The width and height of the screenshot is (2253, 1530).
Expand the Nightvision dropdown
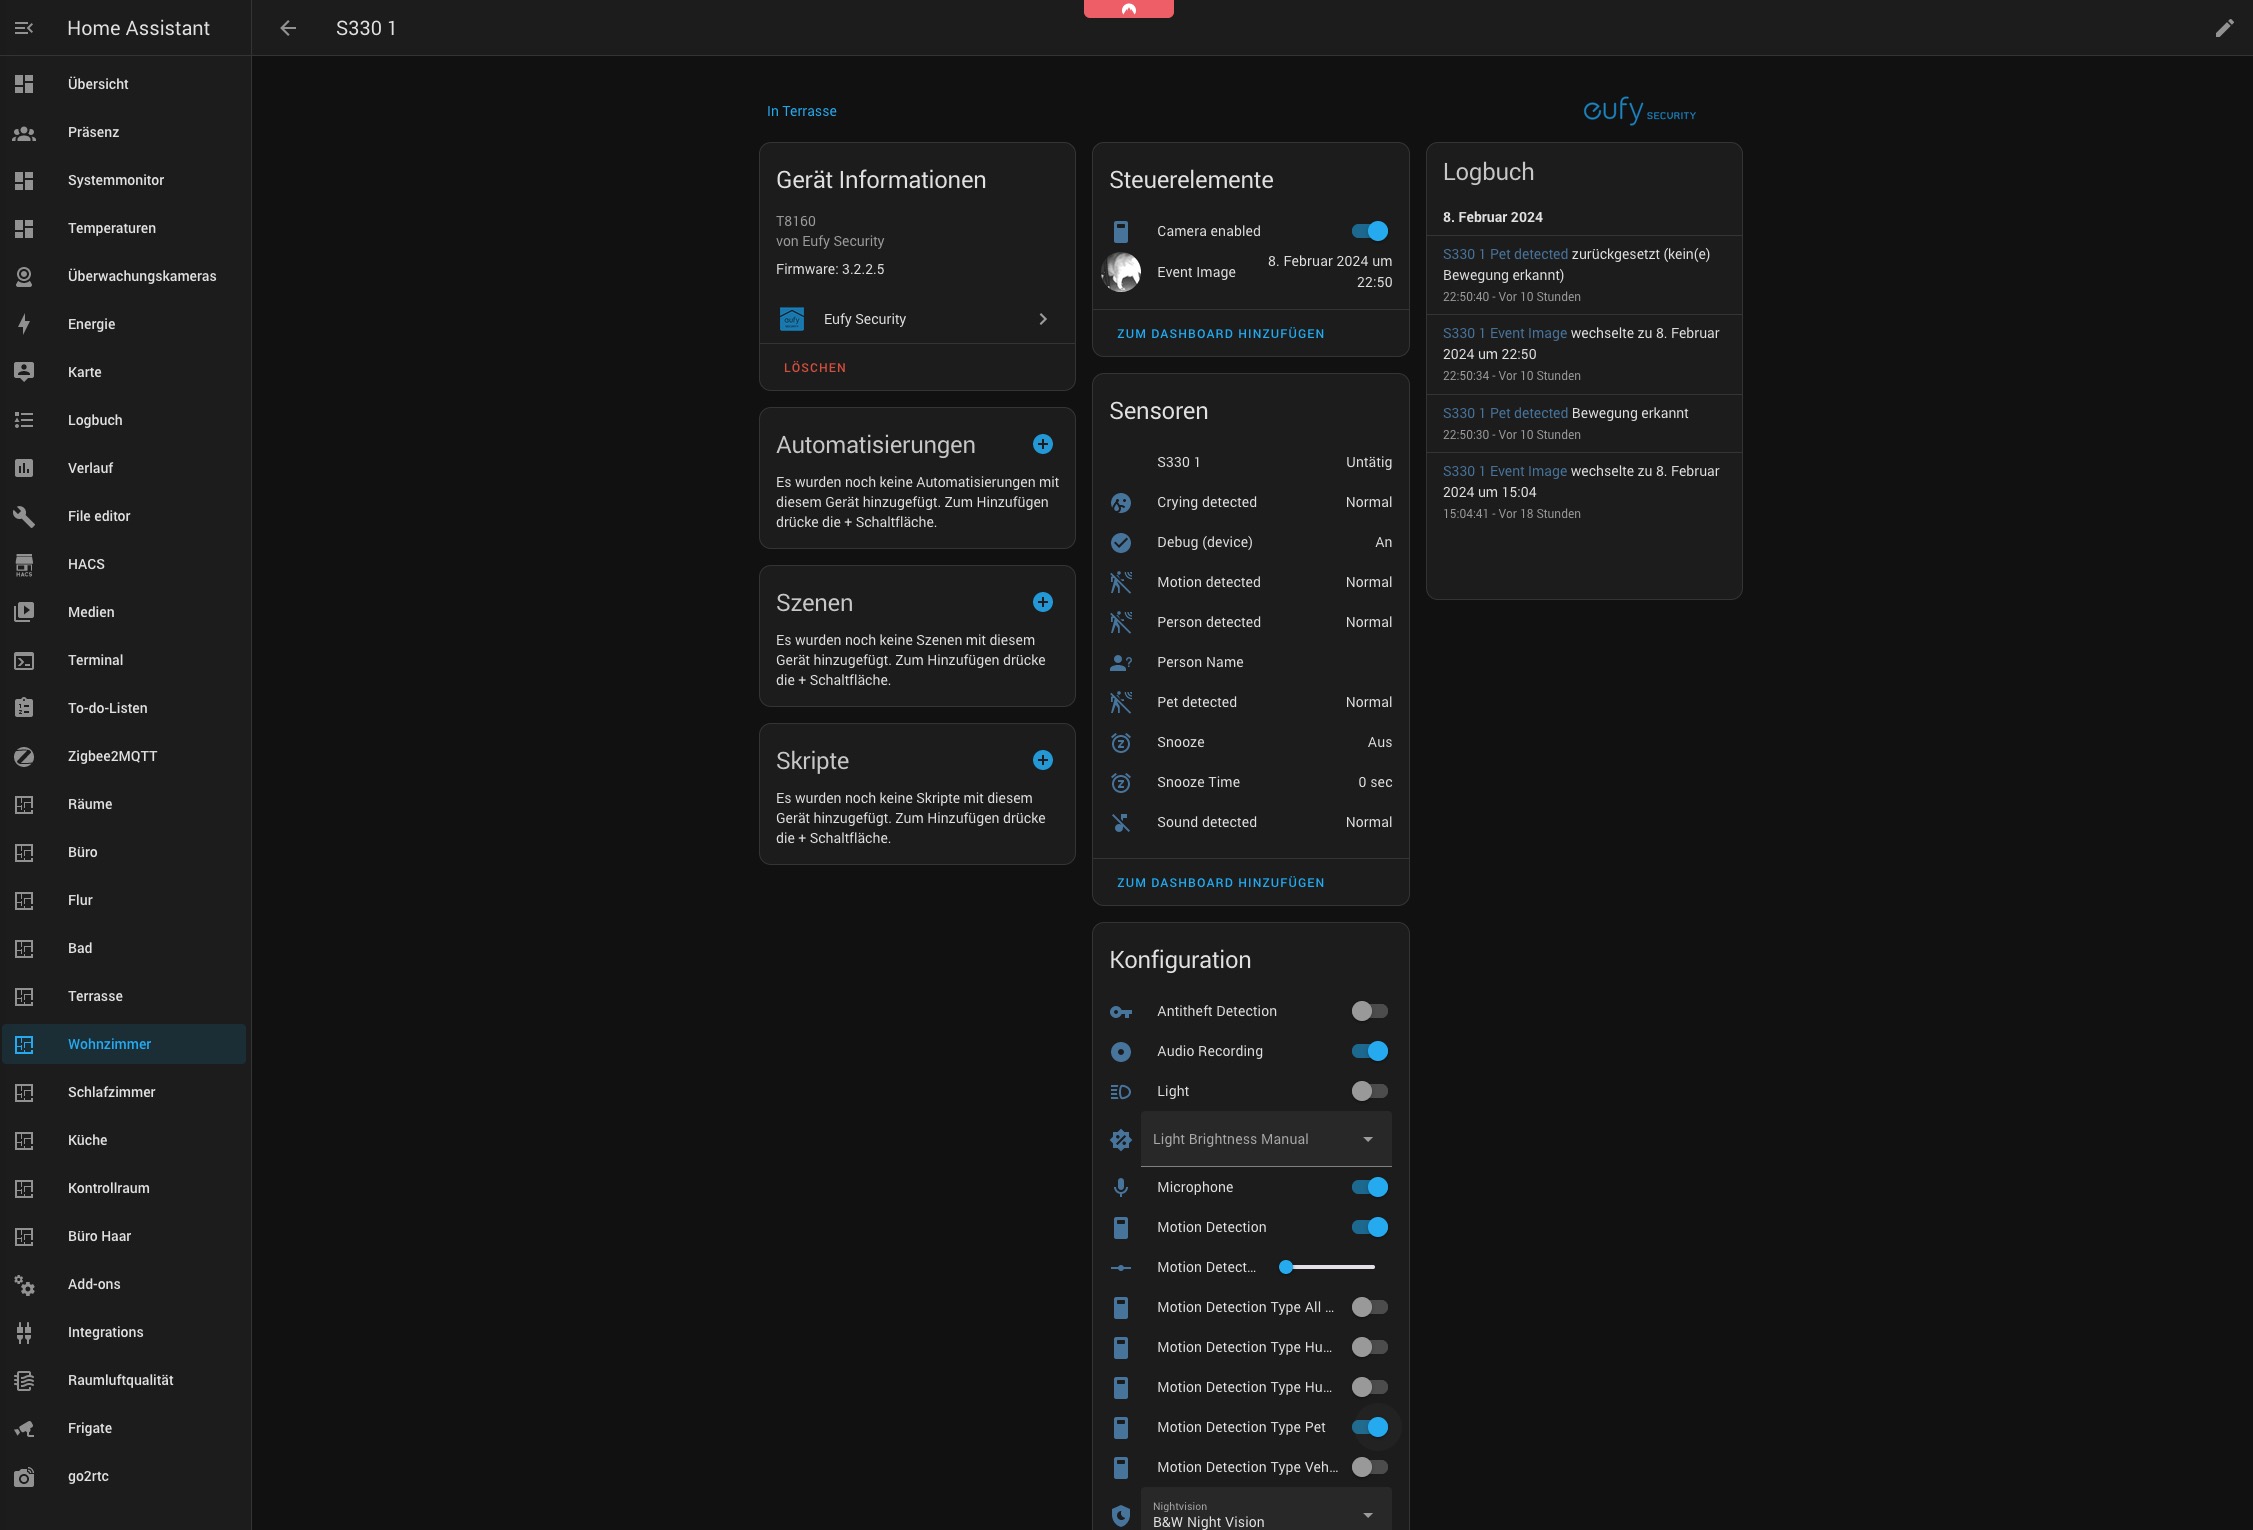(x=1265, y=1514)
